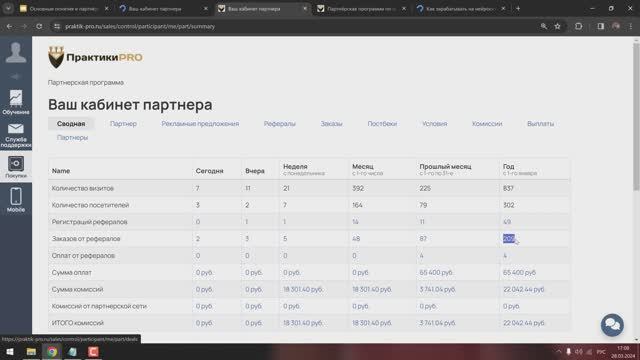
Task: Click the sidebar collapse arrow under the avatar
Action: pos(16,76)
